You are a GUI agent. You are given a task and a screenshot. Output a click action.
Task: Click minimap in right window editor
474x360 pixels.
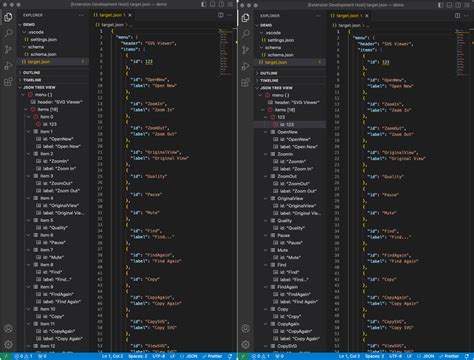coord(463,52)
